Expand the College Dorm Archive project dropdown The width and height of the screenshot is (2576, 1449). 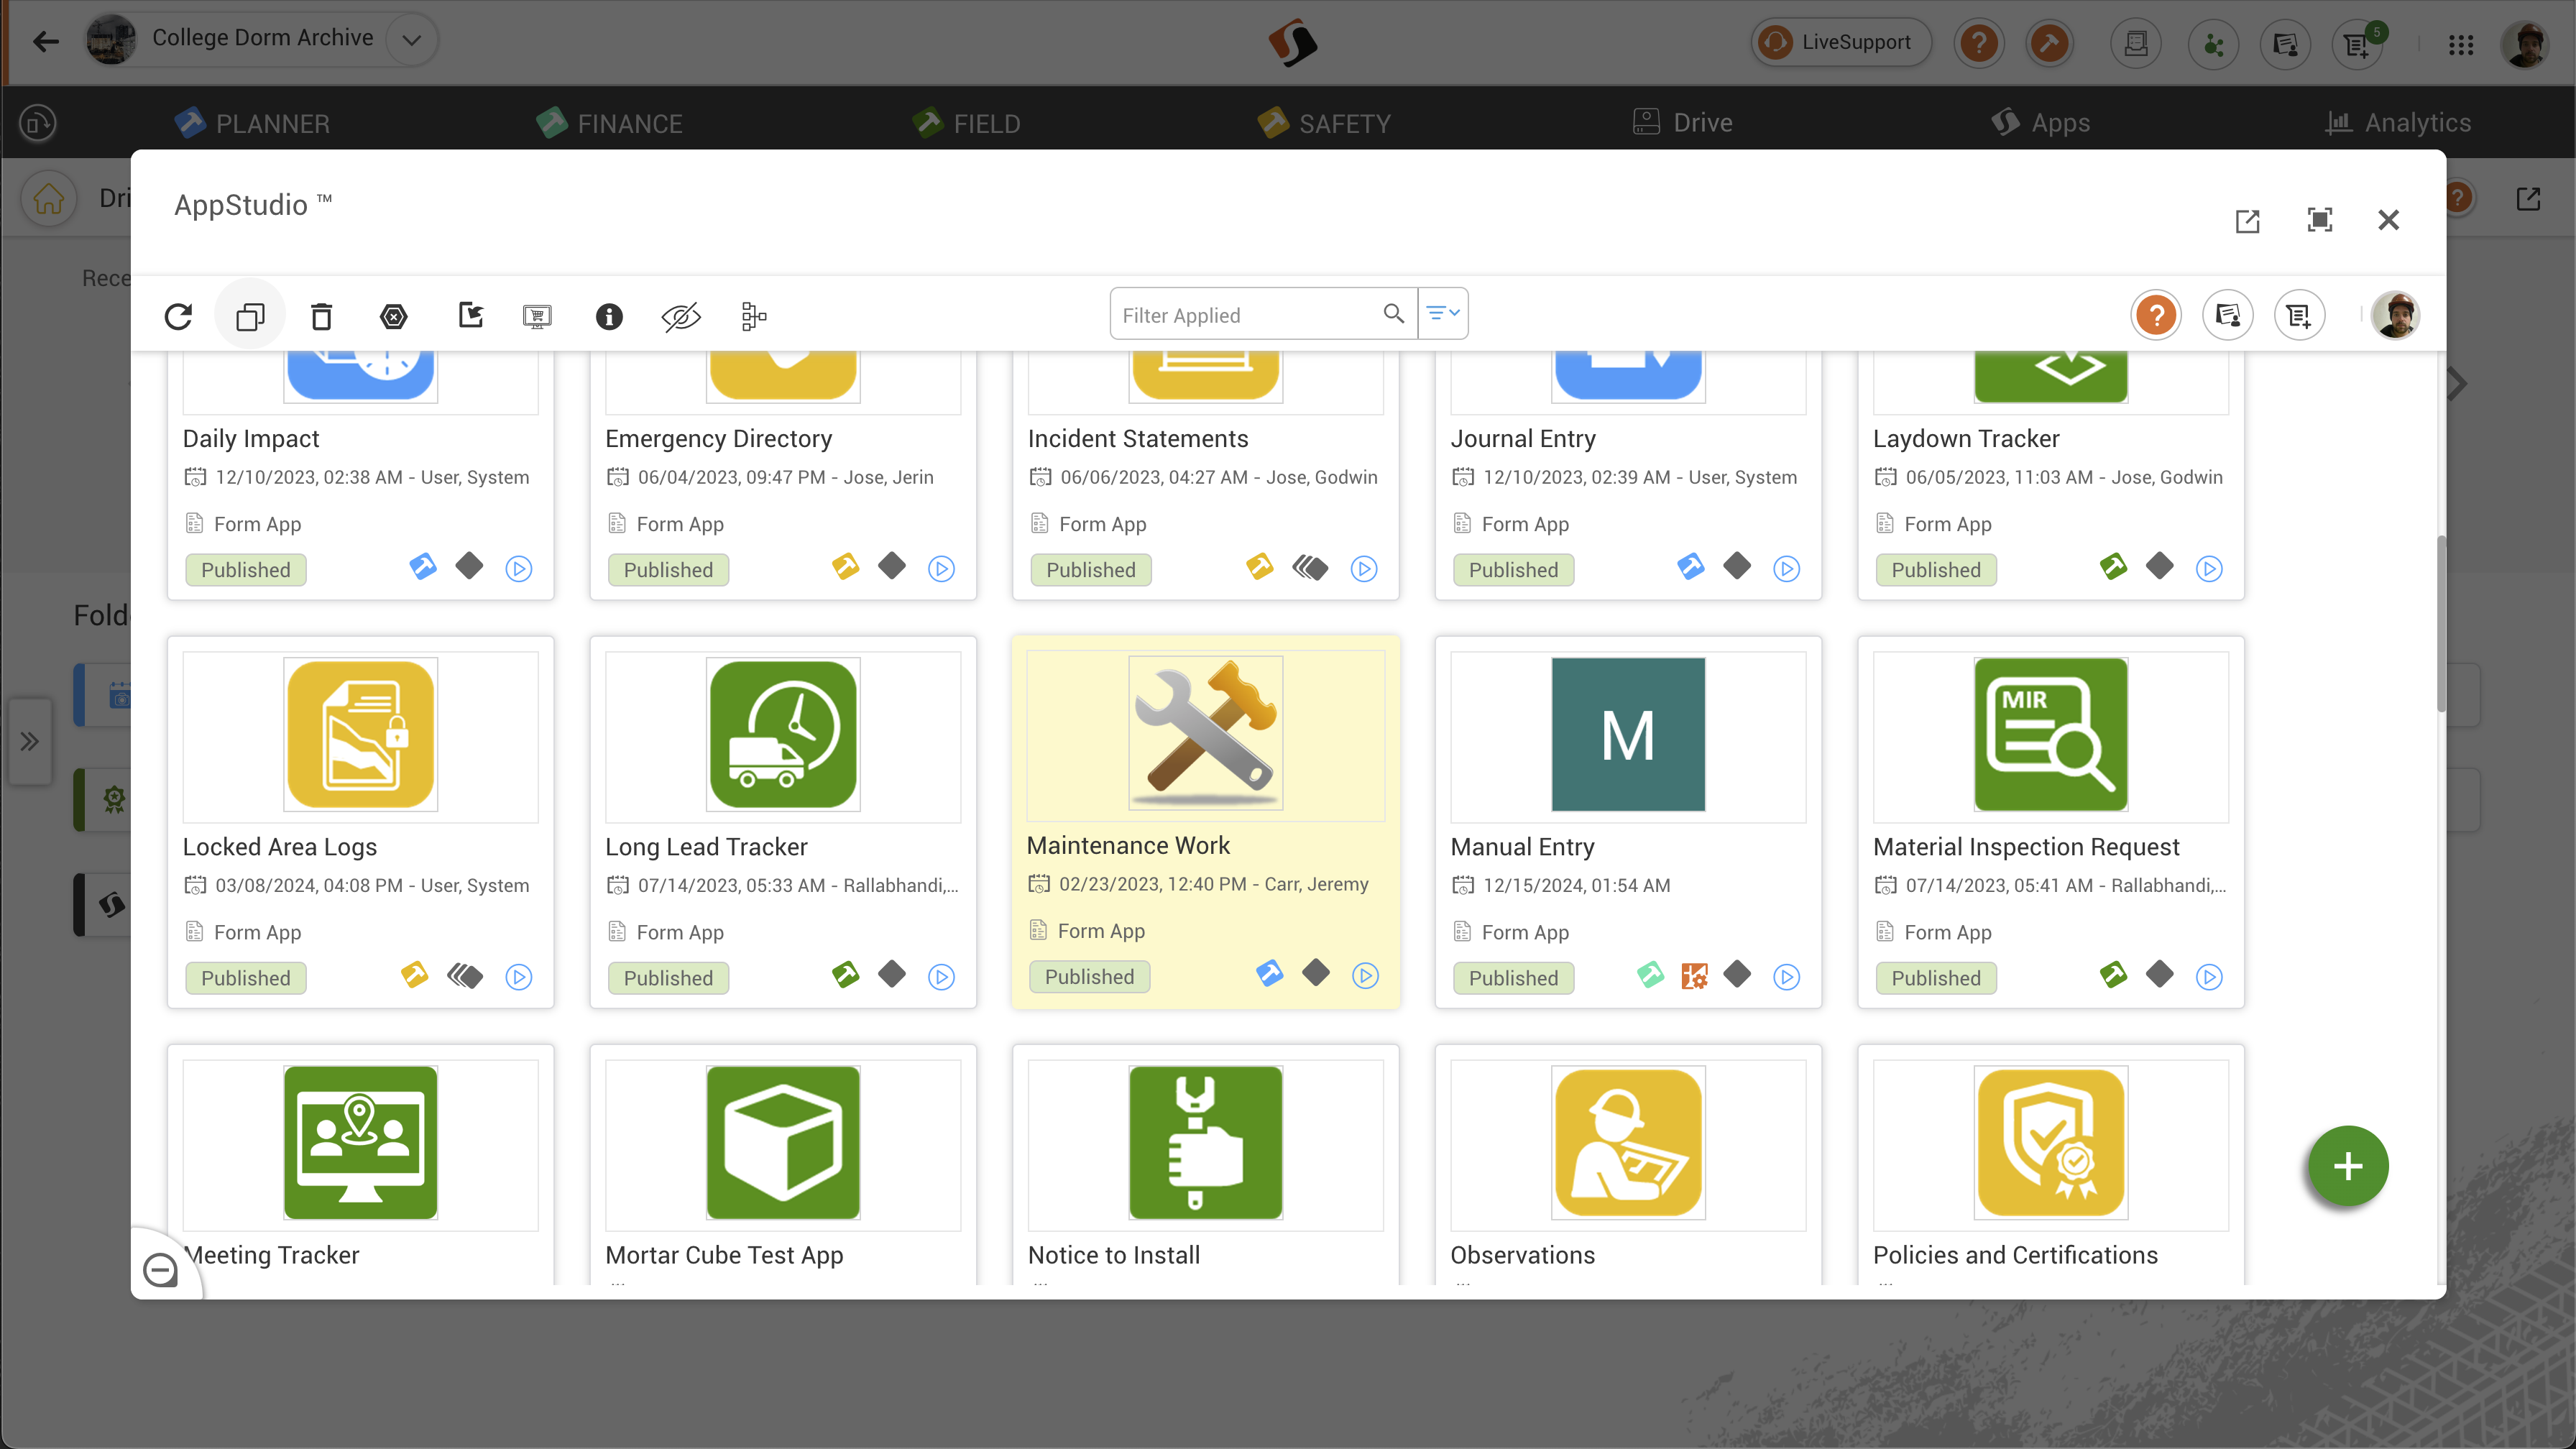click(411, 40)
